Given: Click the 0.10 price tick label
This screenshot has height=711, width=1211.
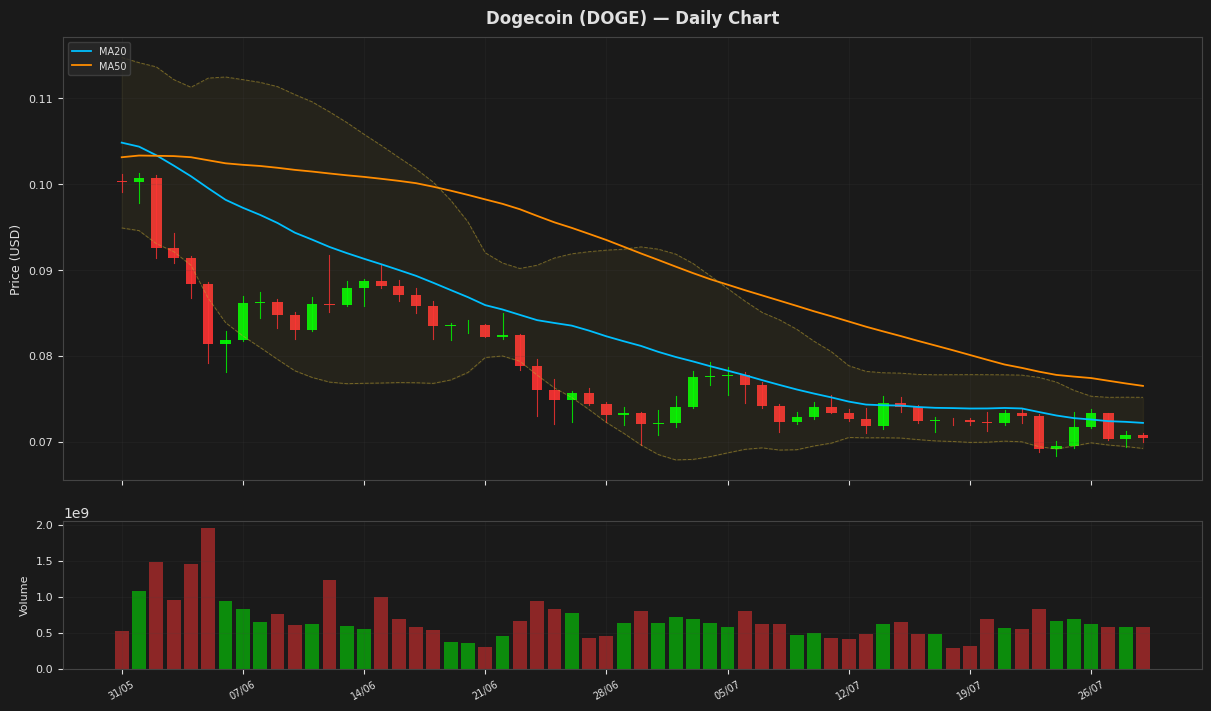Looking at the screenshot, I should coord(43,185).
